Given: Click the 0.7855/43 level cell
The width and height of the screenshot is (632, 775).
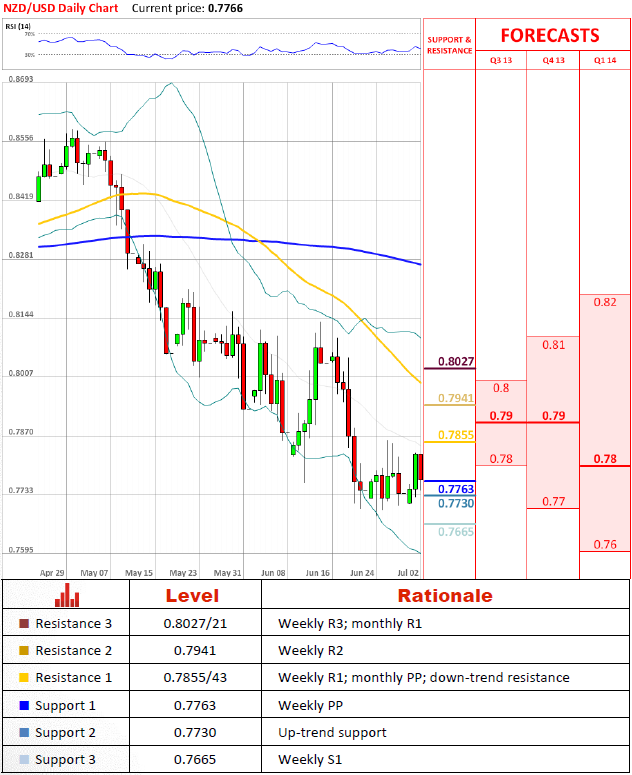Looking at the screenshot, I should pyautogui.click(x=195, y=678).
